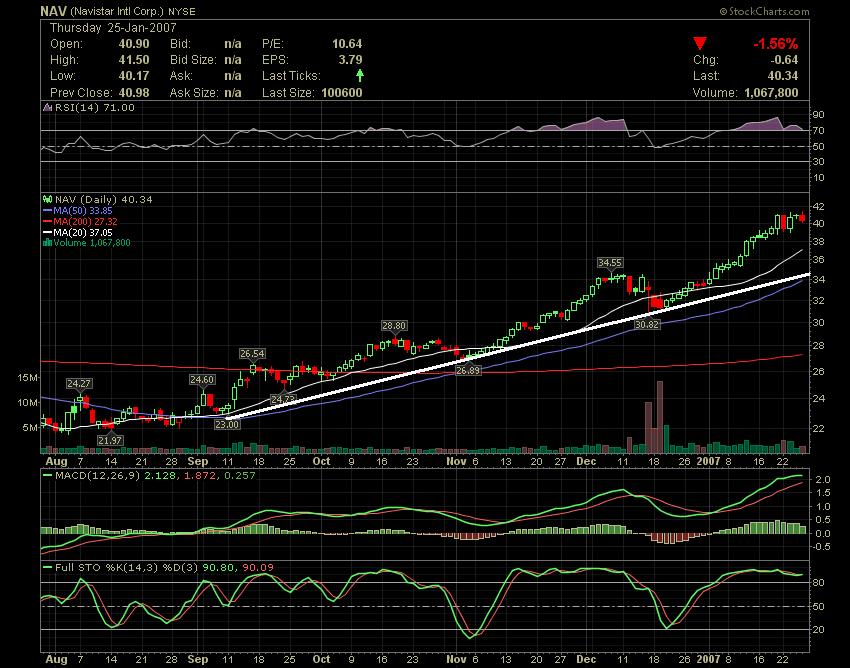850x668 pixels.
Task: Click the white MA(20) legend line
Action: tap(48, 233)
